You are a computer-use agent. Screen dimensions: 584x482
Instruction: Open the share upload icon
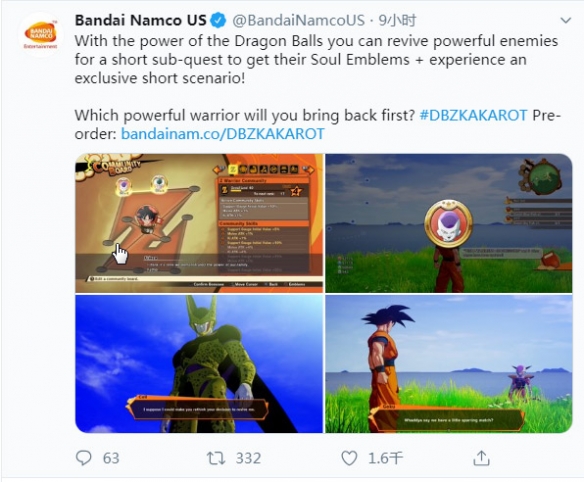pyautogui.click(x=481, y=458)
